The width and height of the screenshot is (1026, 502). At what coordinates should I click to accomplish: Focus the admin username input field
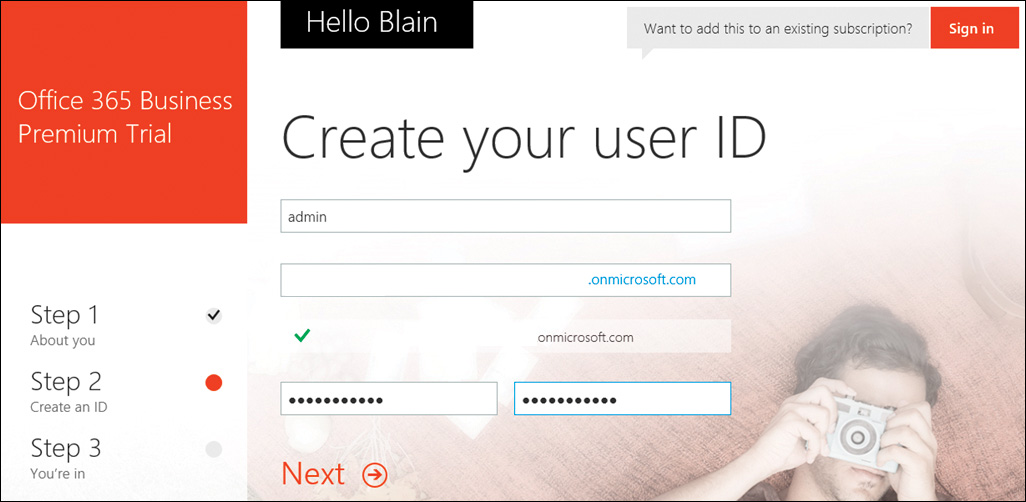coord(505,216)
